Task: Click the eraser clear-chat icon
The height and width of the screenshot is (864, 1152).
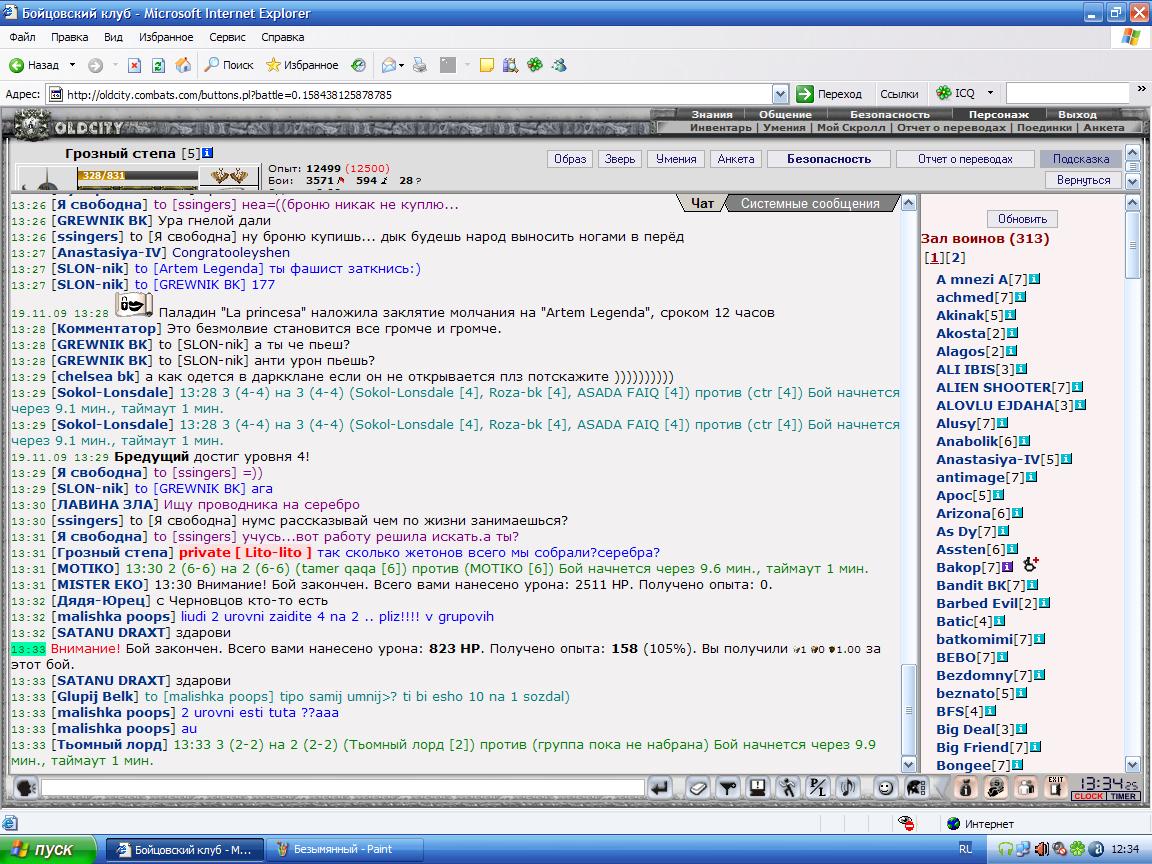Action: pyautogui.click(x=698, y=788)
